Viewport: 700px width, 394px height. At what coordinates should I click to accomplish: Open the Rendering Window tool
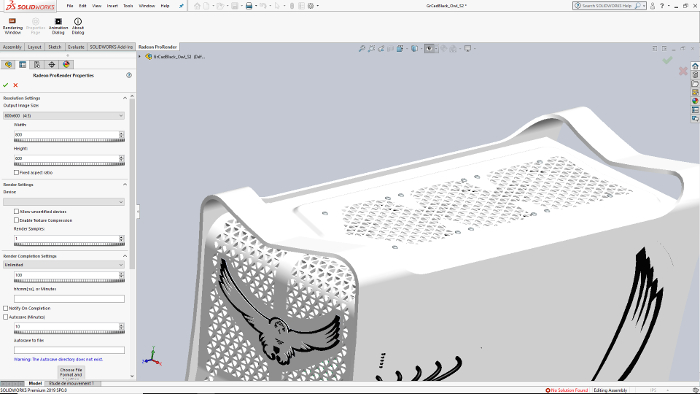(12, 26)
